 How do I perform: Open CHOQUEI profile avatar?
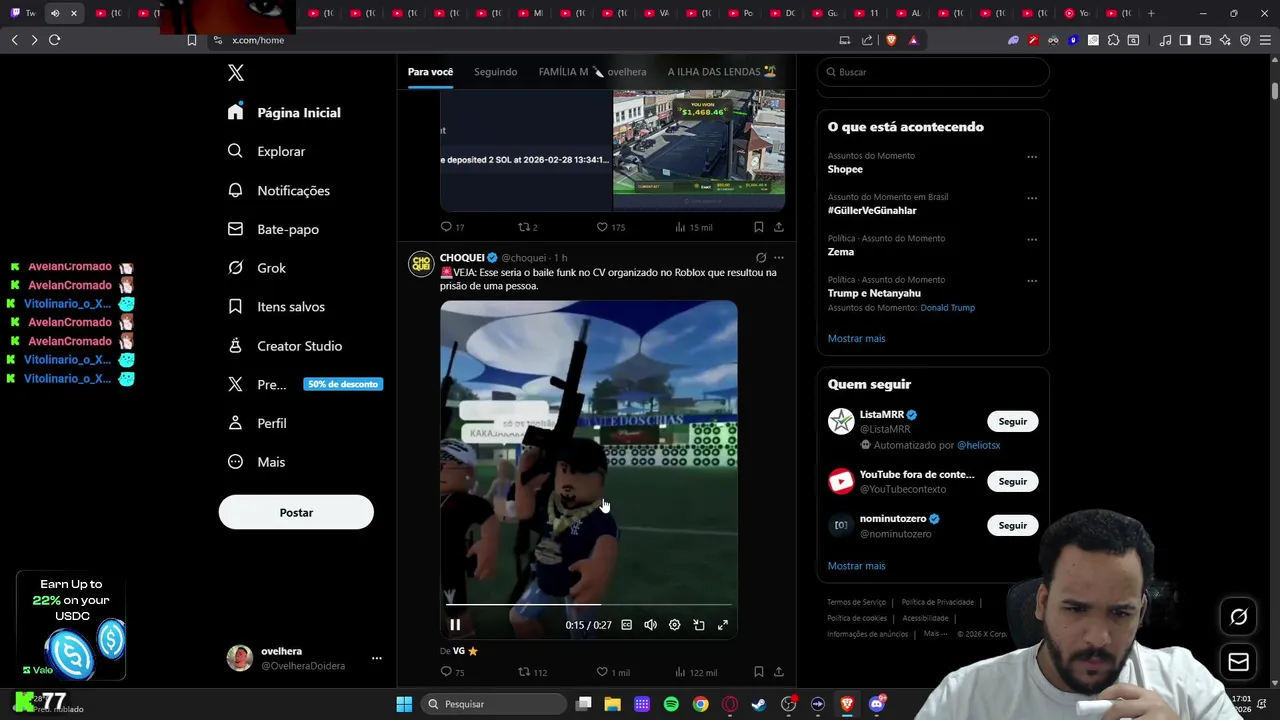click(x=421, y=264)
